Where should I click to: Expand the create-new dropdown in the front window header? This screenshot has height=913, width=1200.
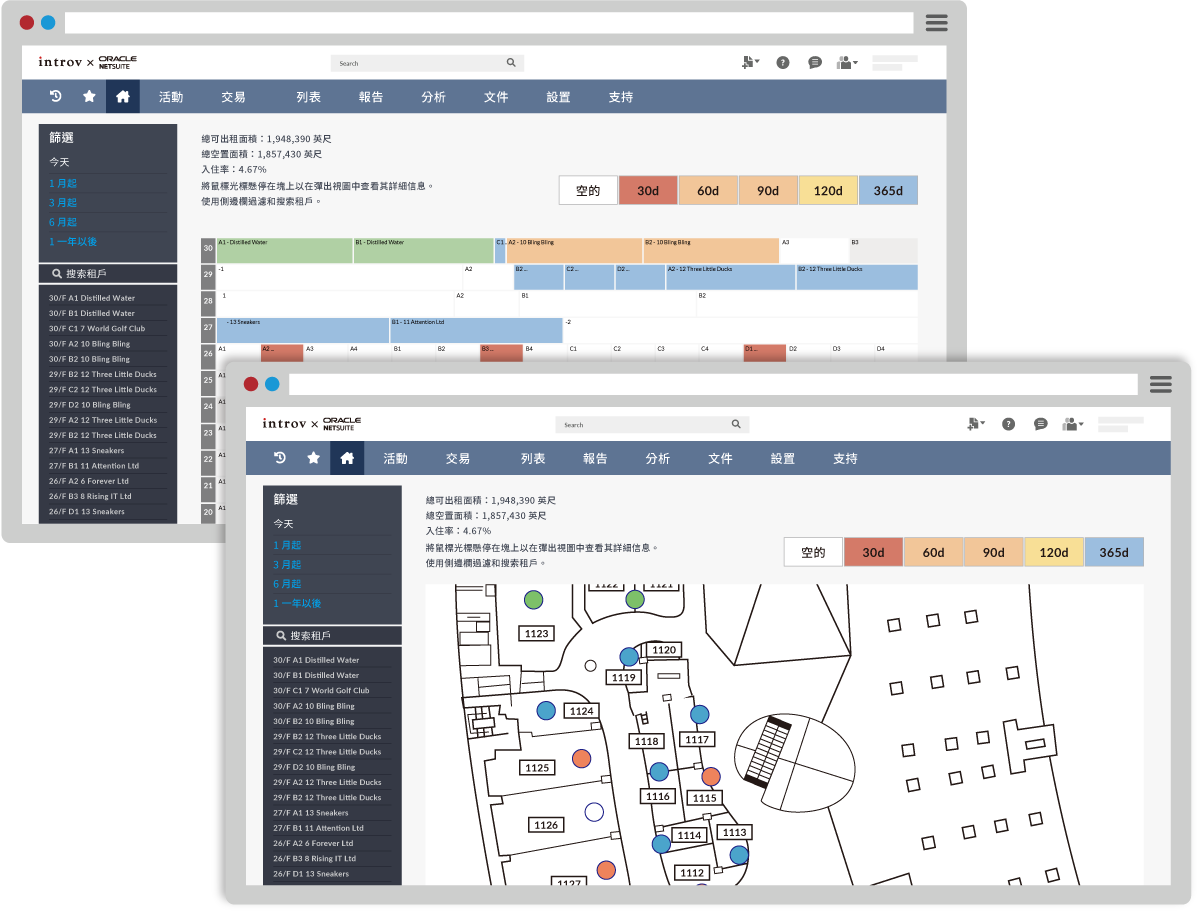975,424
